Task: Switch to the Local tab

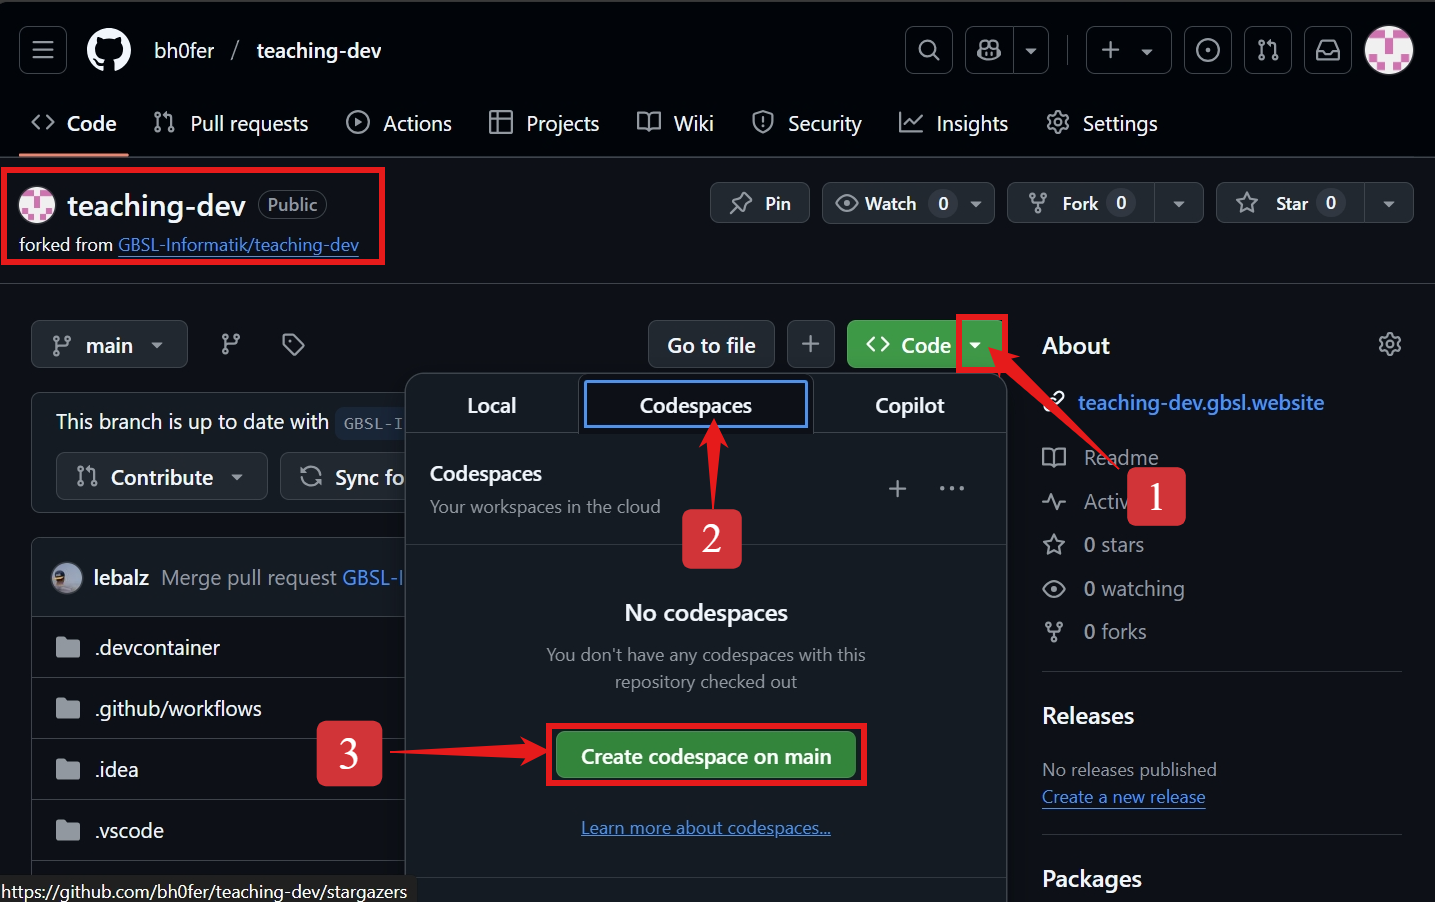Action: coord(492,405)
